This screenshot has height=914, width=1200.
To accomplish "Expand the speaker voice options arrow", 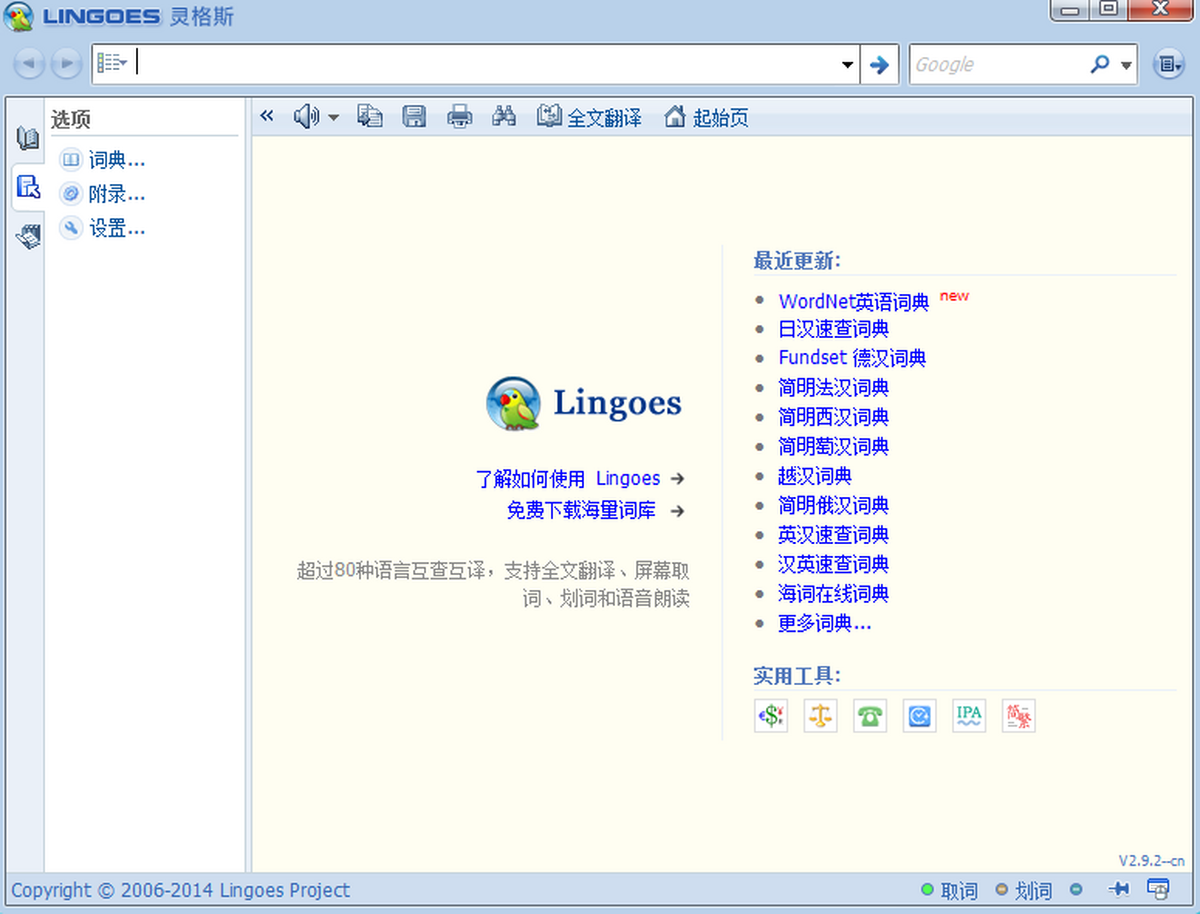I will (x=333, y=118).
